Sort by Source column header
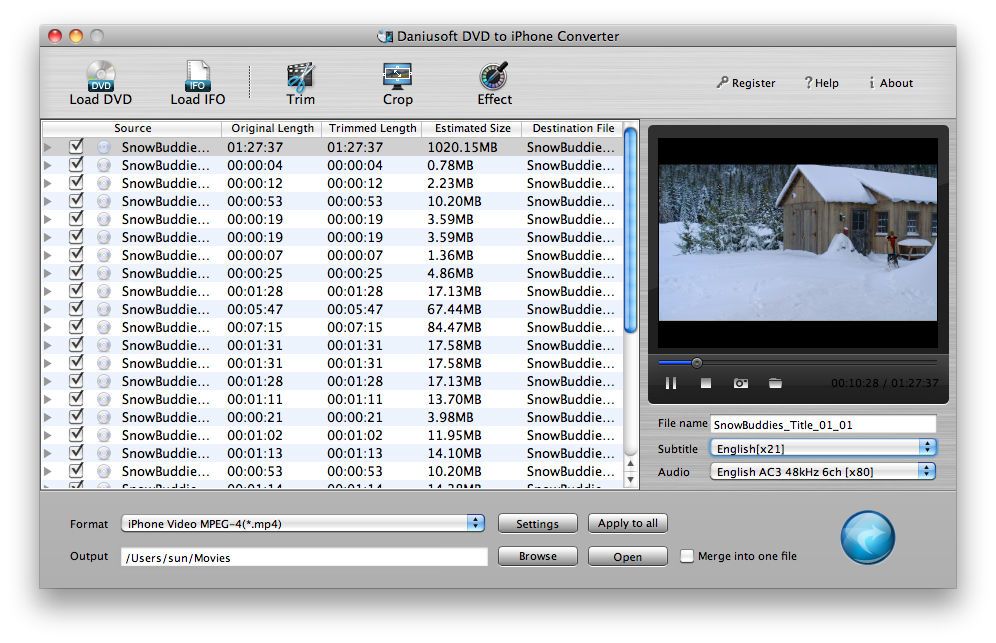Image resolution: width=996 pixels, height=643 pixels. (132, 128)
